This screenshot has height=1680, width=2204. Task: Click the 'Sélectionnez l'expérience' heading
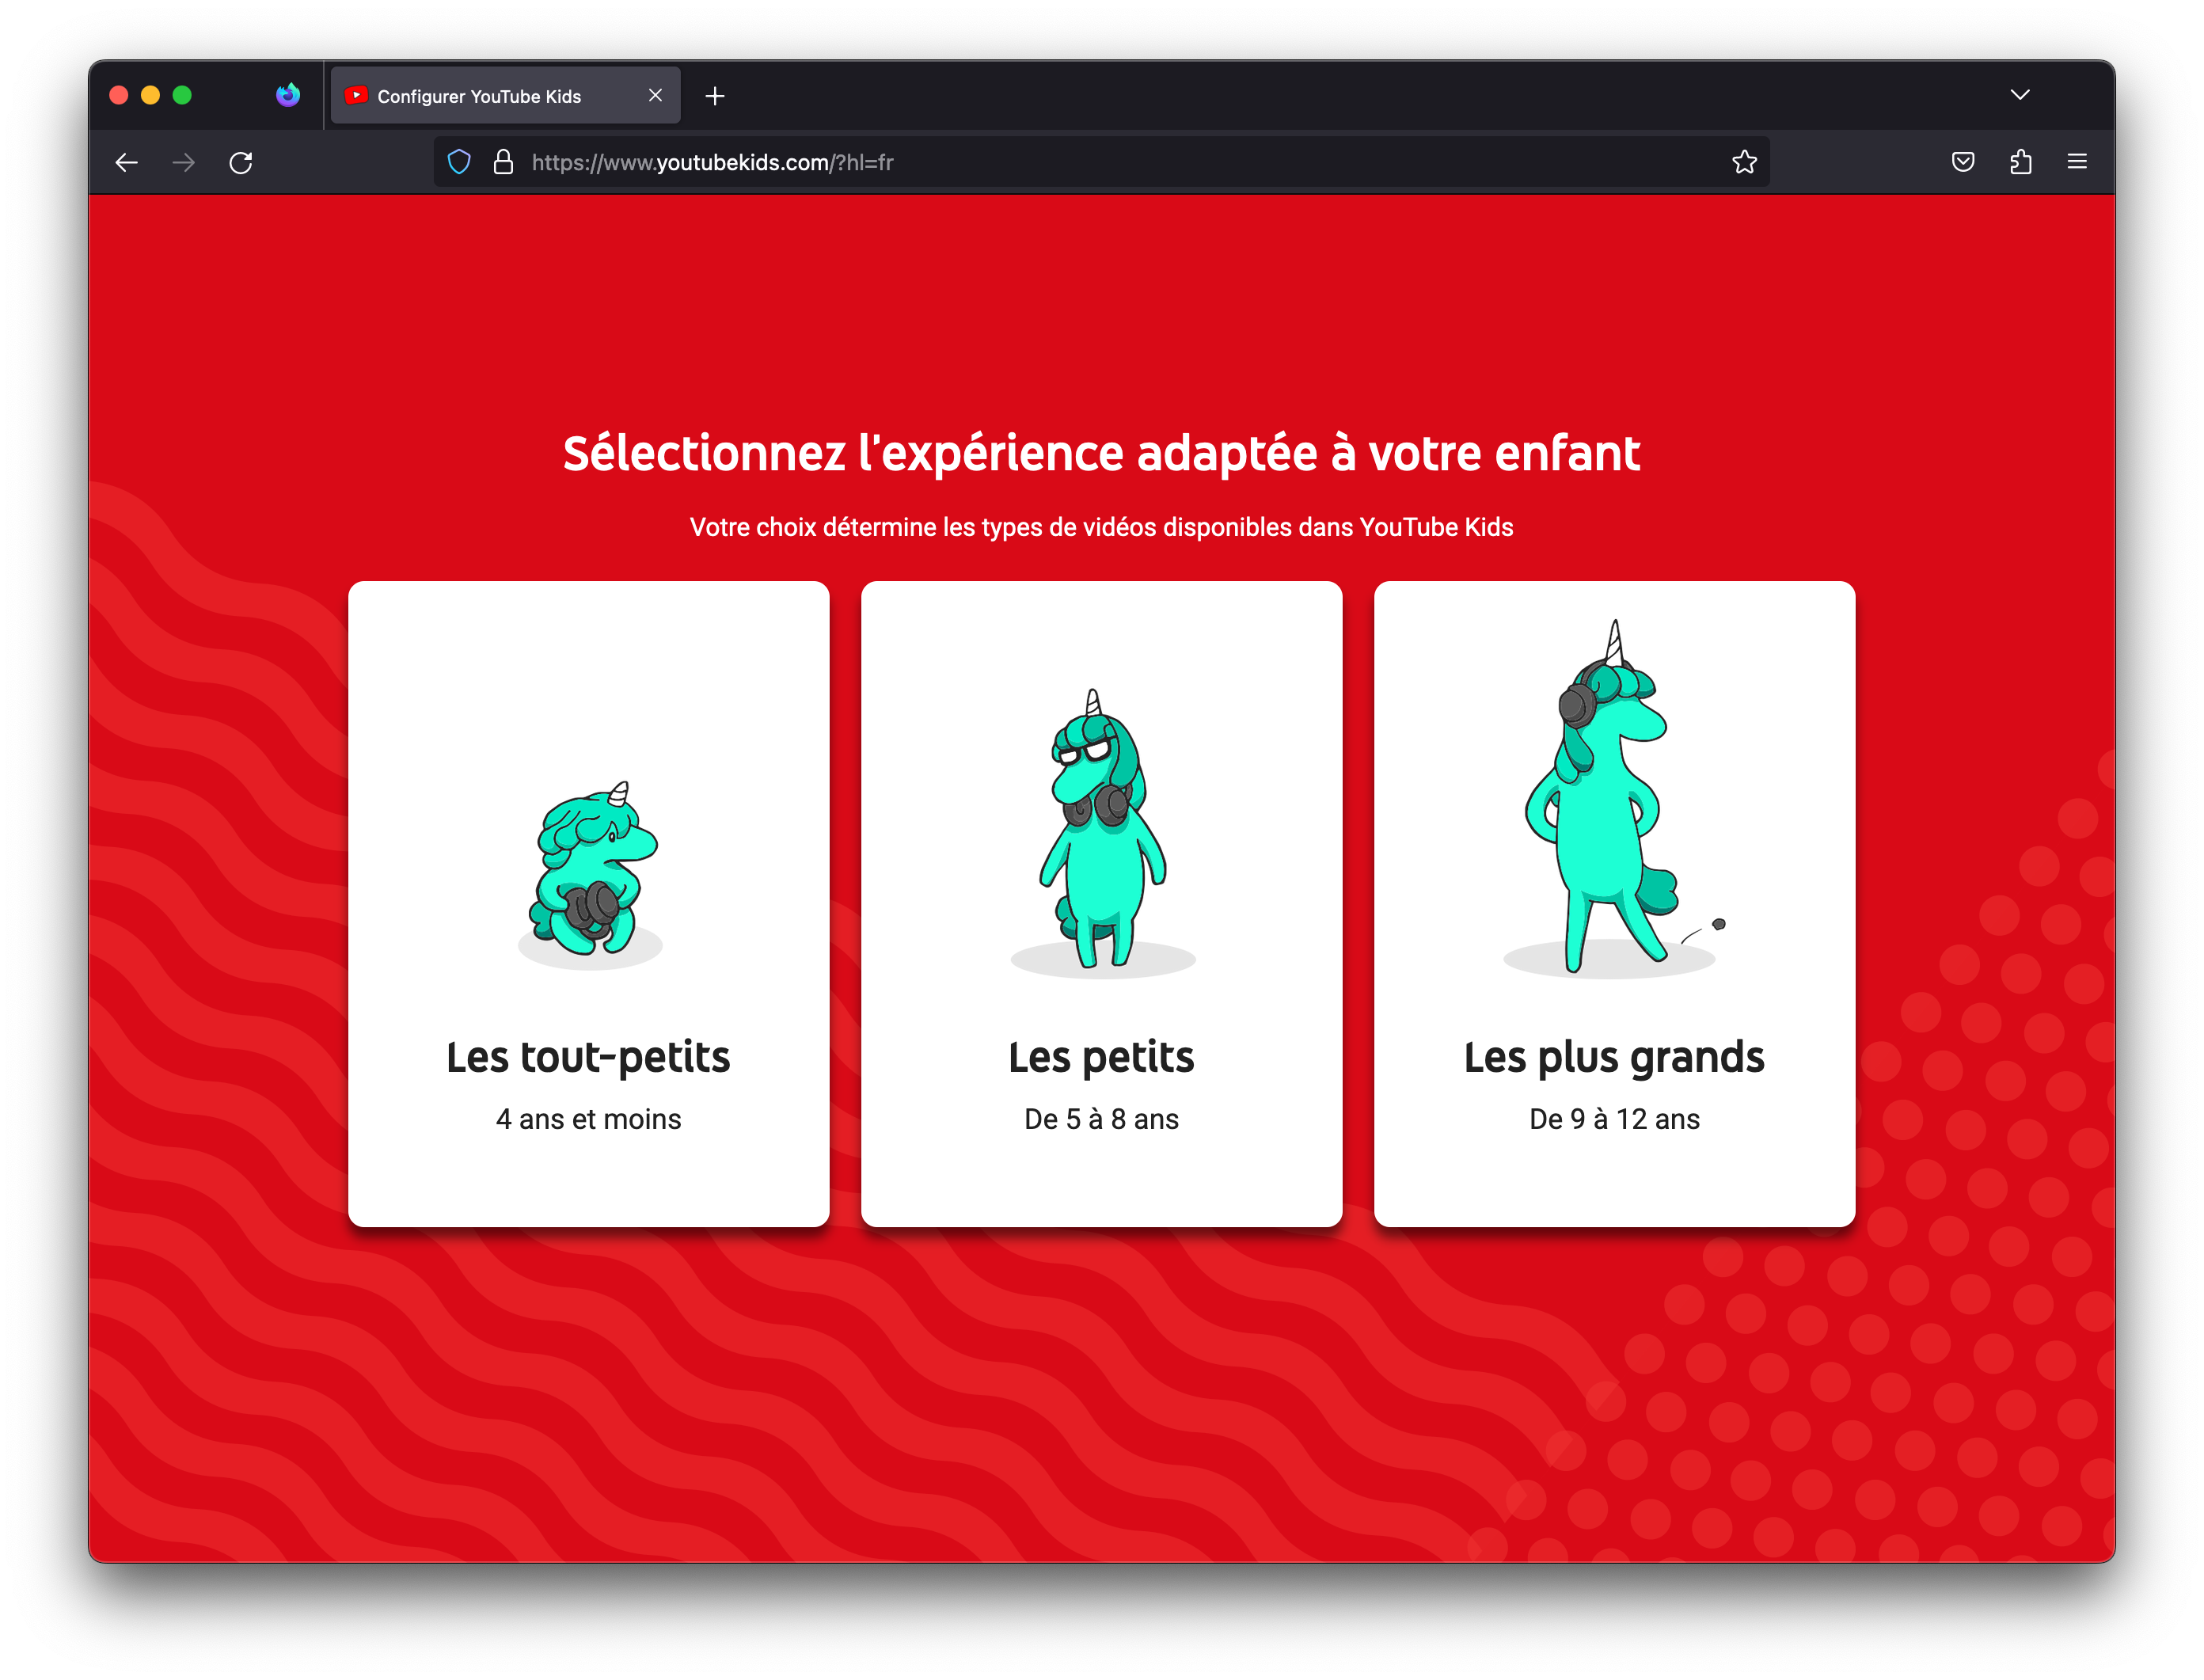[1101, 454]
